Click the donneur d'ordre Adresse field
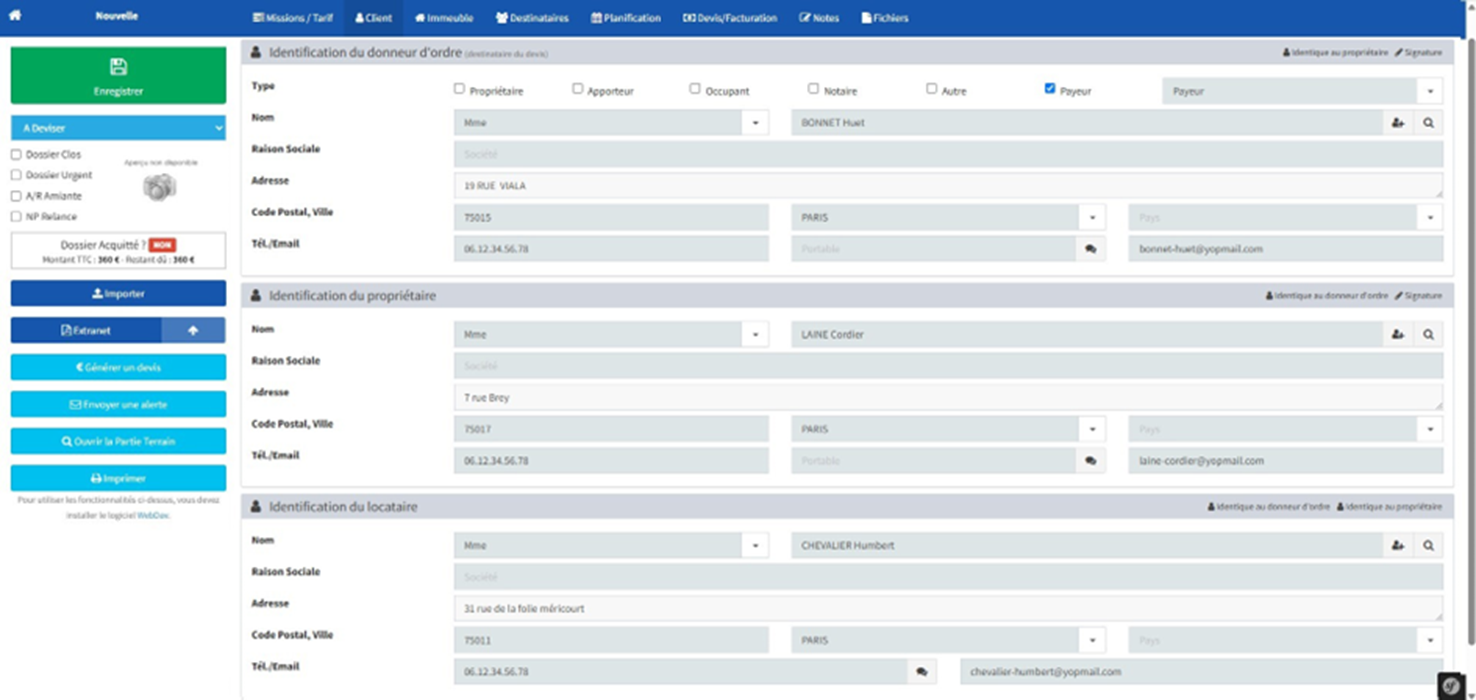Image resolution: width=1476 pixels, height=700 pixels. [x=948, y=186]
